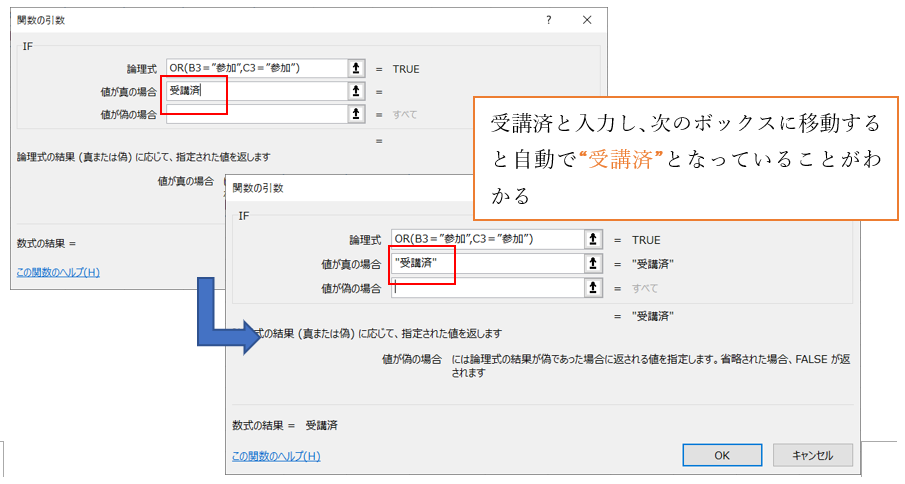Collapse the front dialog via 論理式 arrow button
This screenshot has height=484, width=905.
click(594, 240)
